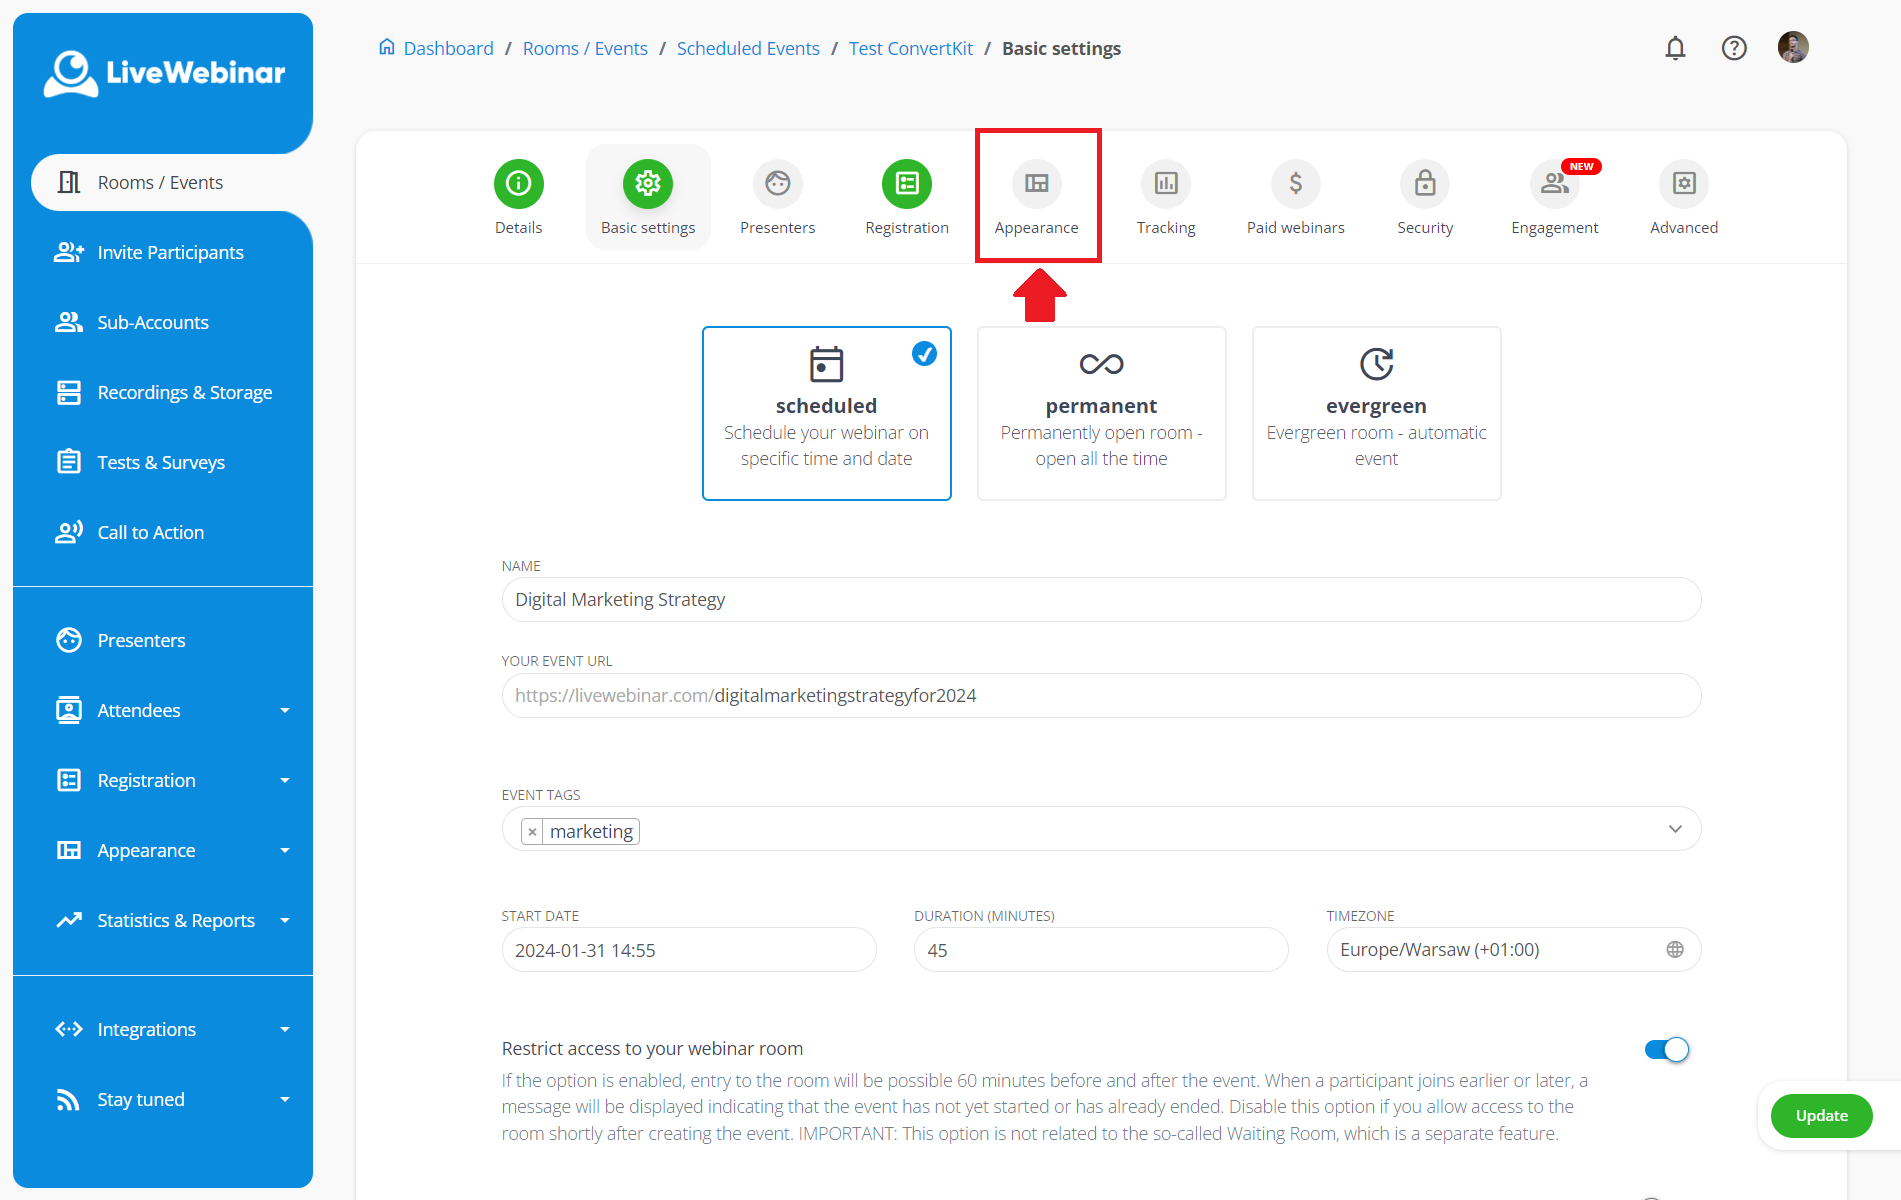Select the evergreen room type

[1376, 413]
